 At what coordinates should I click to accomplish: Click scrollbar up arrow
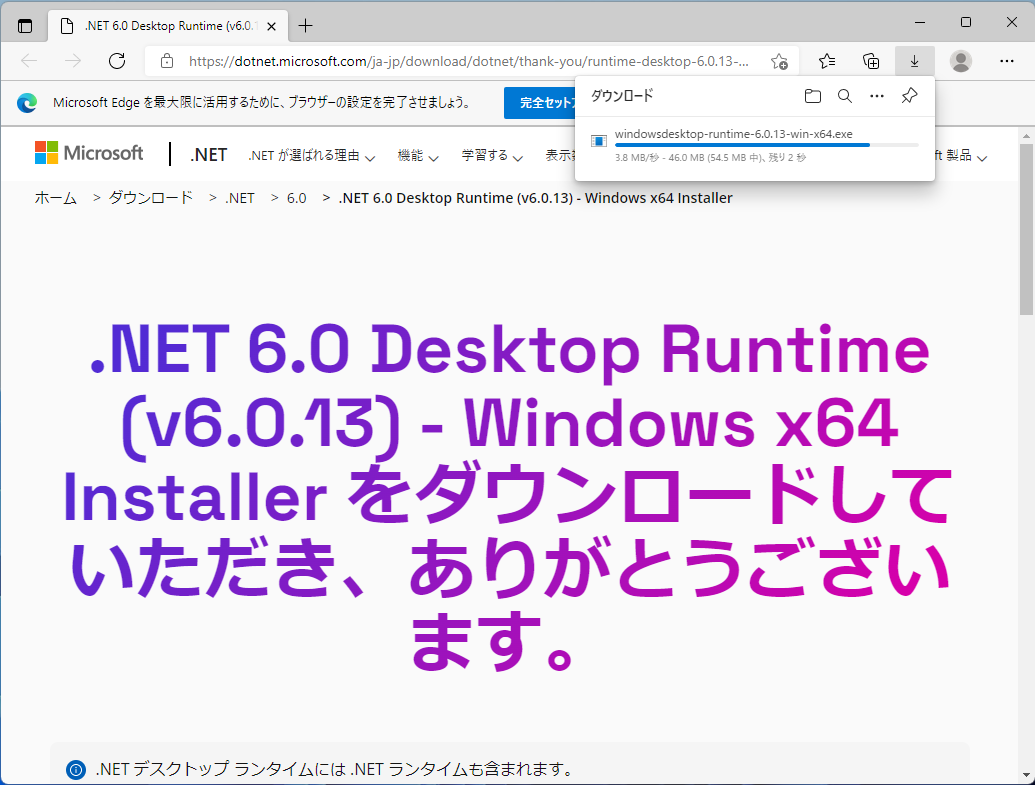point(1026,135)
